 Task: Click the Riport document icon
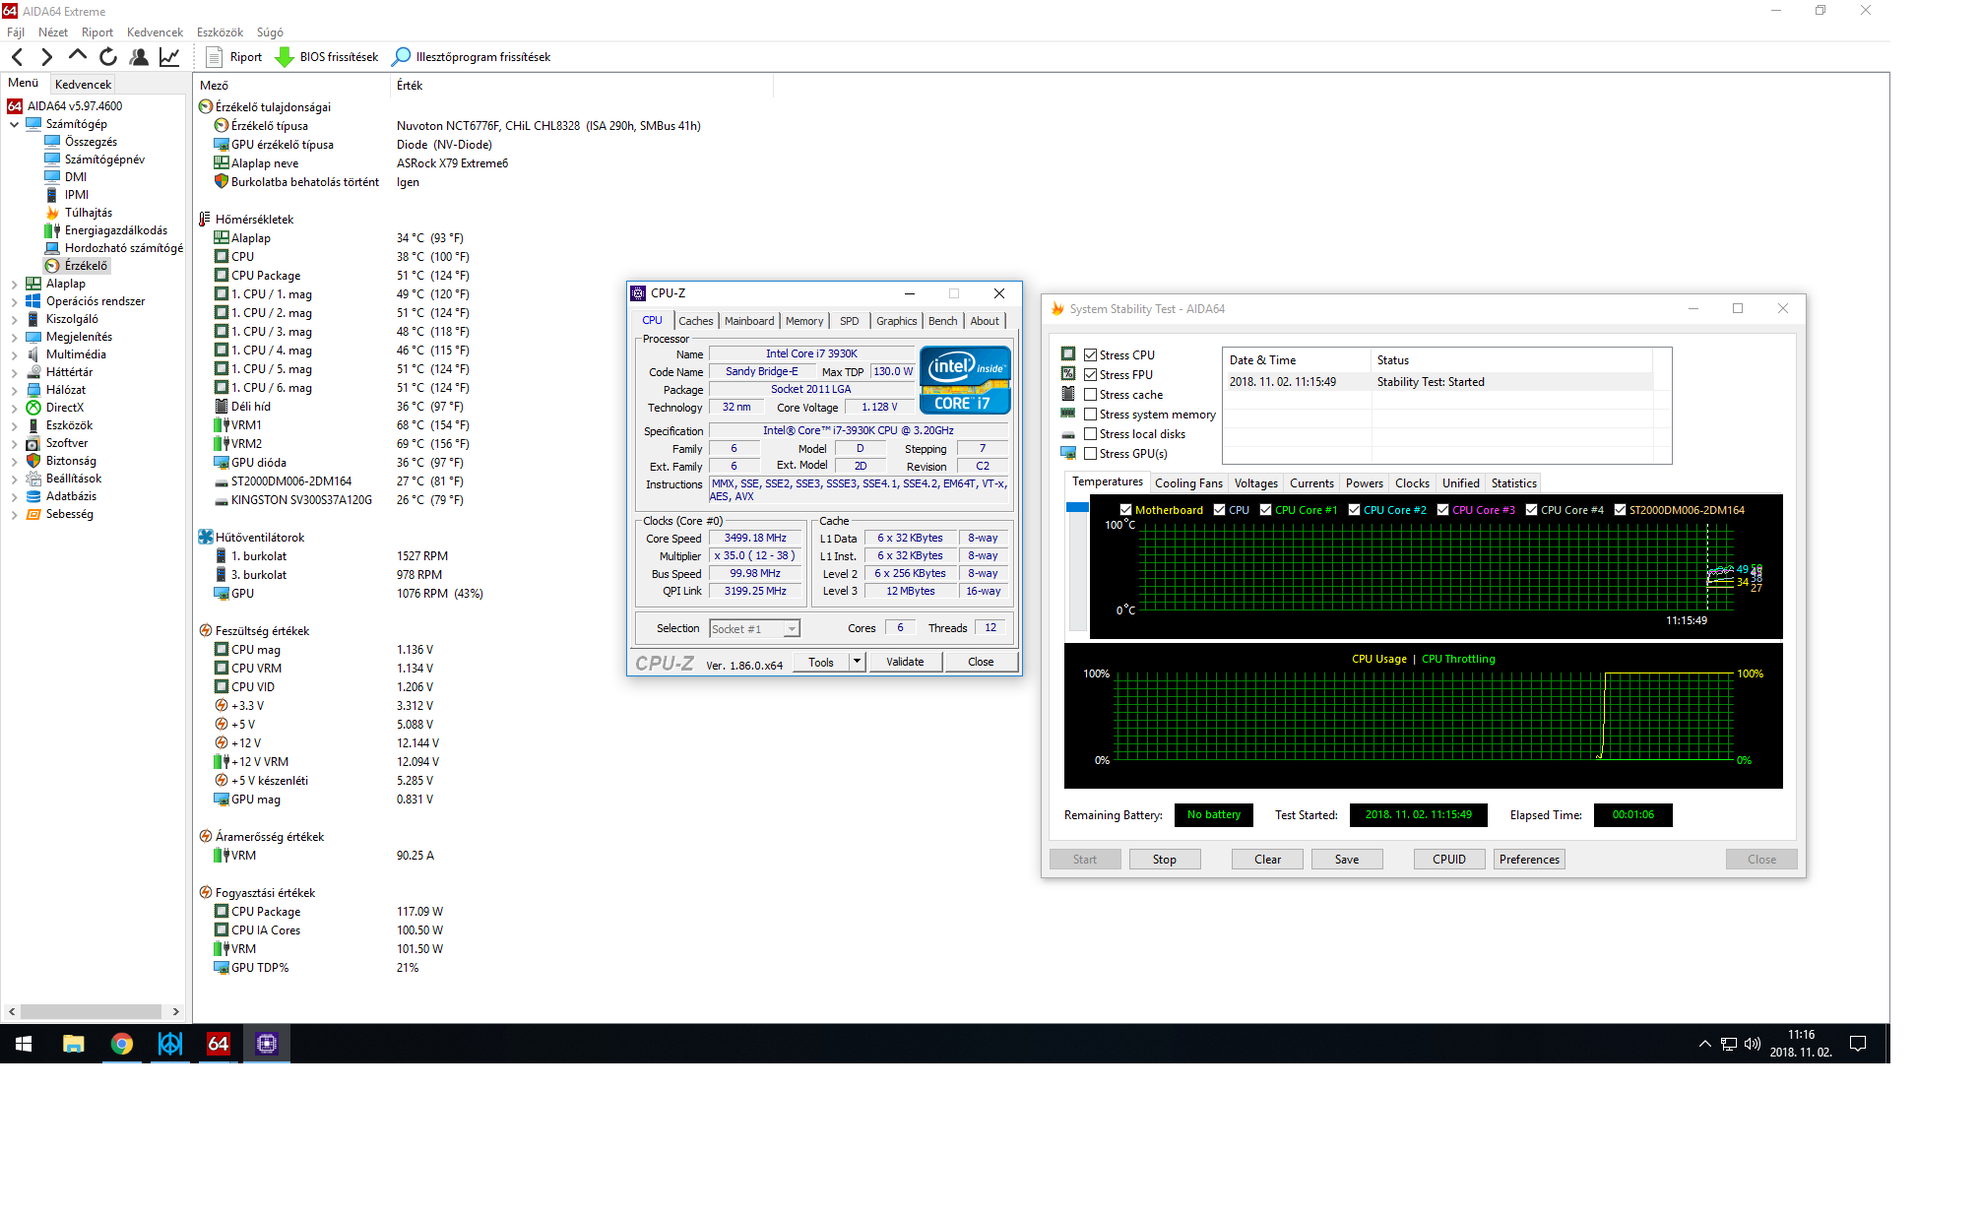tap(214, 57)
